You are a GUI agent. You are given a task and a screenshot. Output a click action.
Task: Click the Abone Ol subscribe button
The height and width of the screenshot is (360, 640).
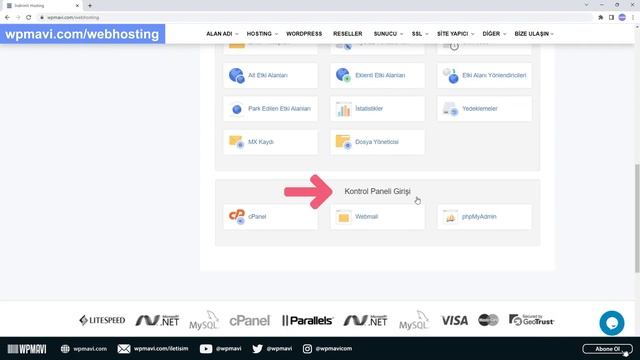coord(607,349)
